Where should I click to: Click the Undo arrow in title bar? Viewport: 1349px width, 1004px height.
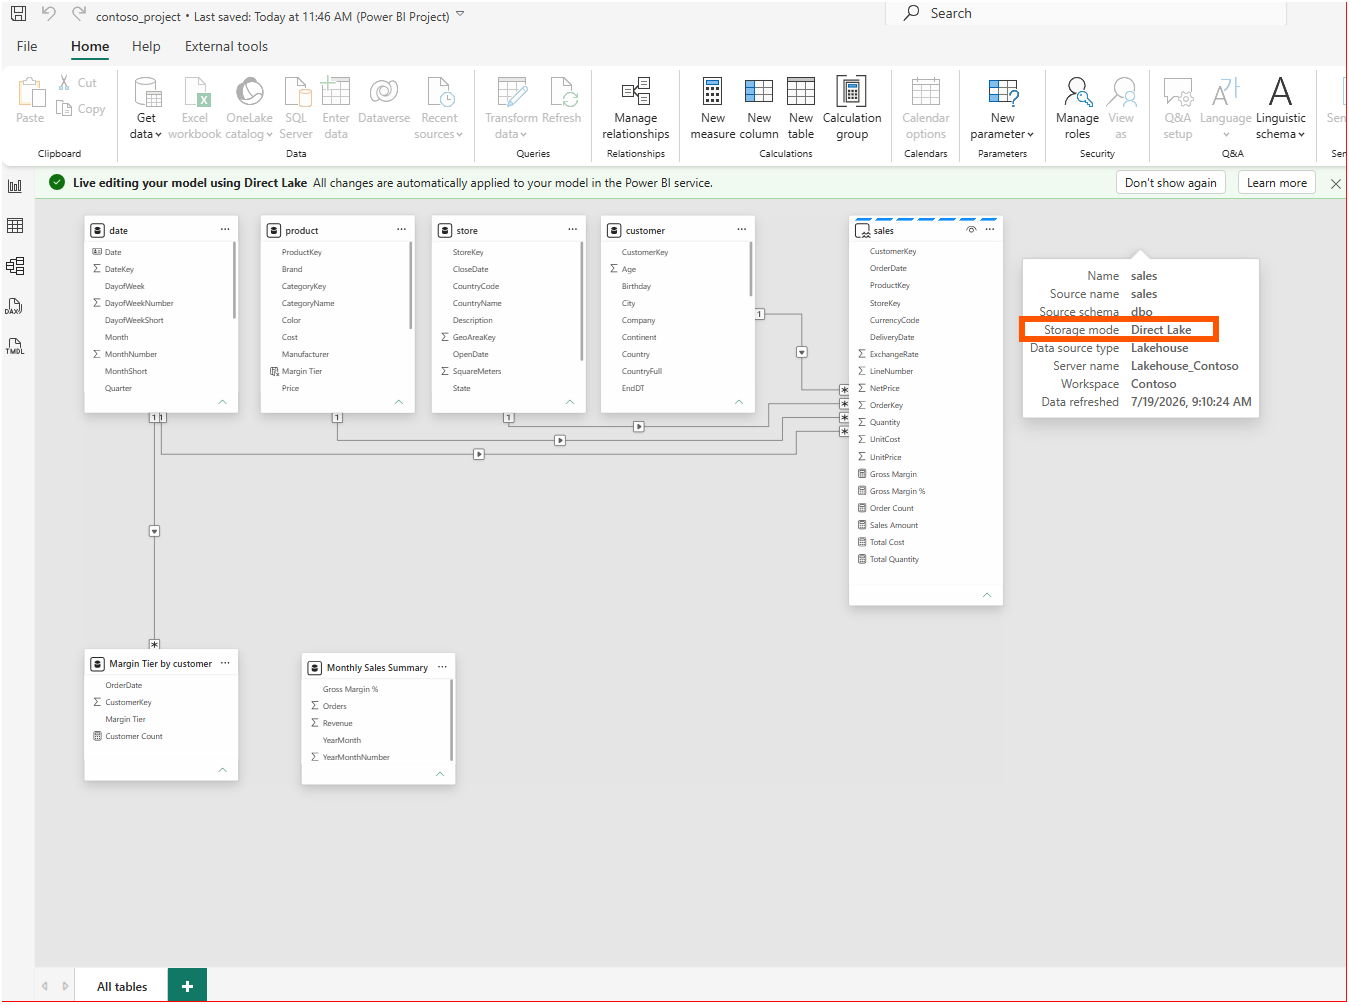pos(48,14)
